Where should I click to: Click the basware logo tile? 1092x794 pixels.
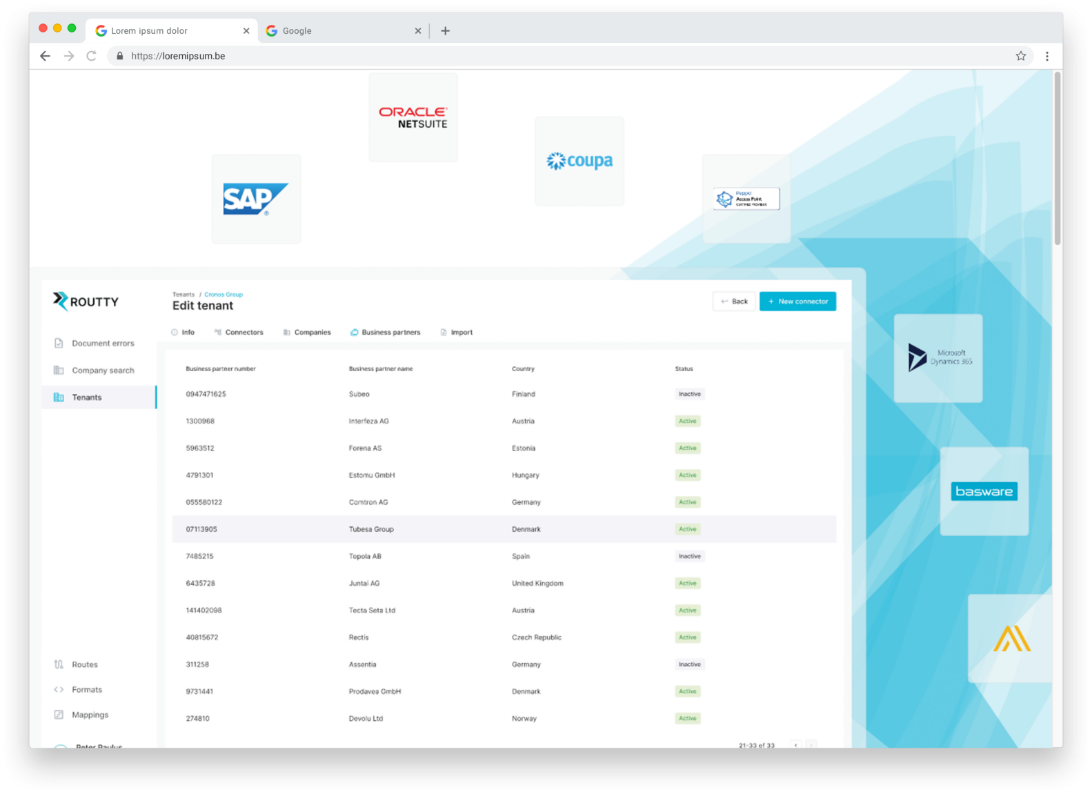(984, 491)
